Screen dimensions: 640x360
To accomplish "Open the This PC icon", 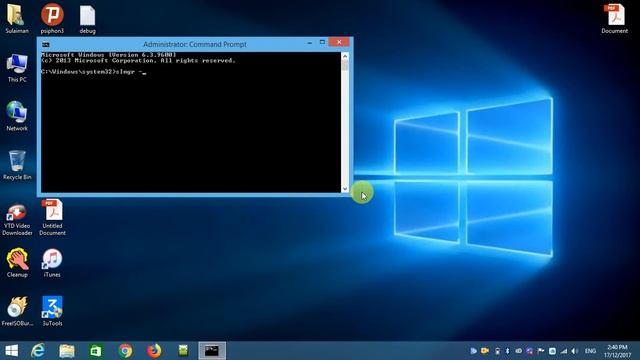I will [17, 68].
